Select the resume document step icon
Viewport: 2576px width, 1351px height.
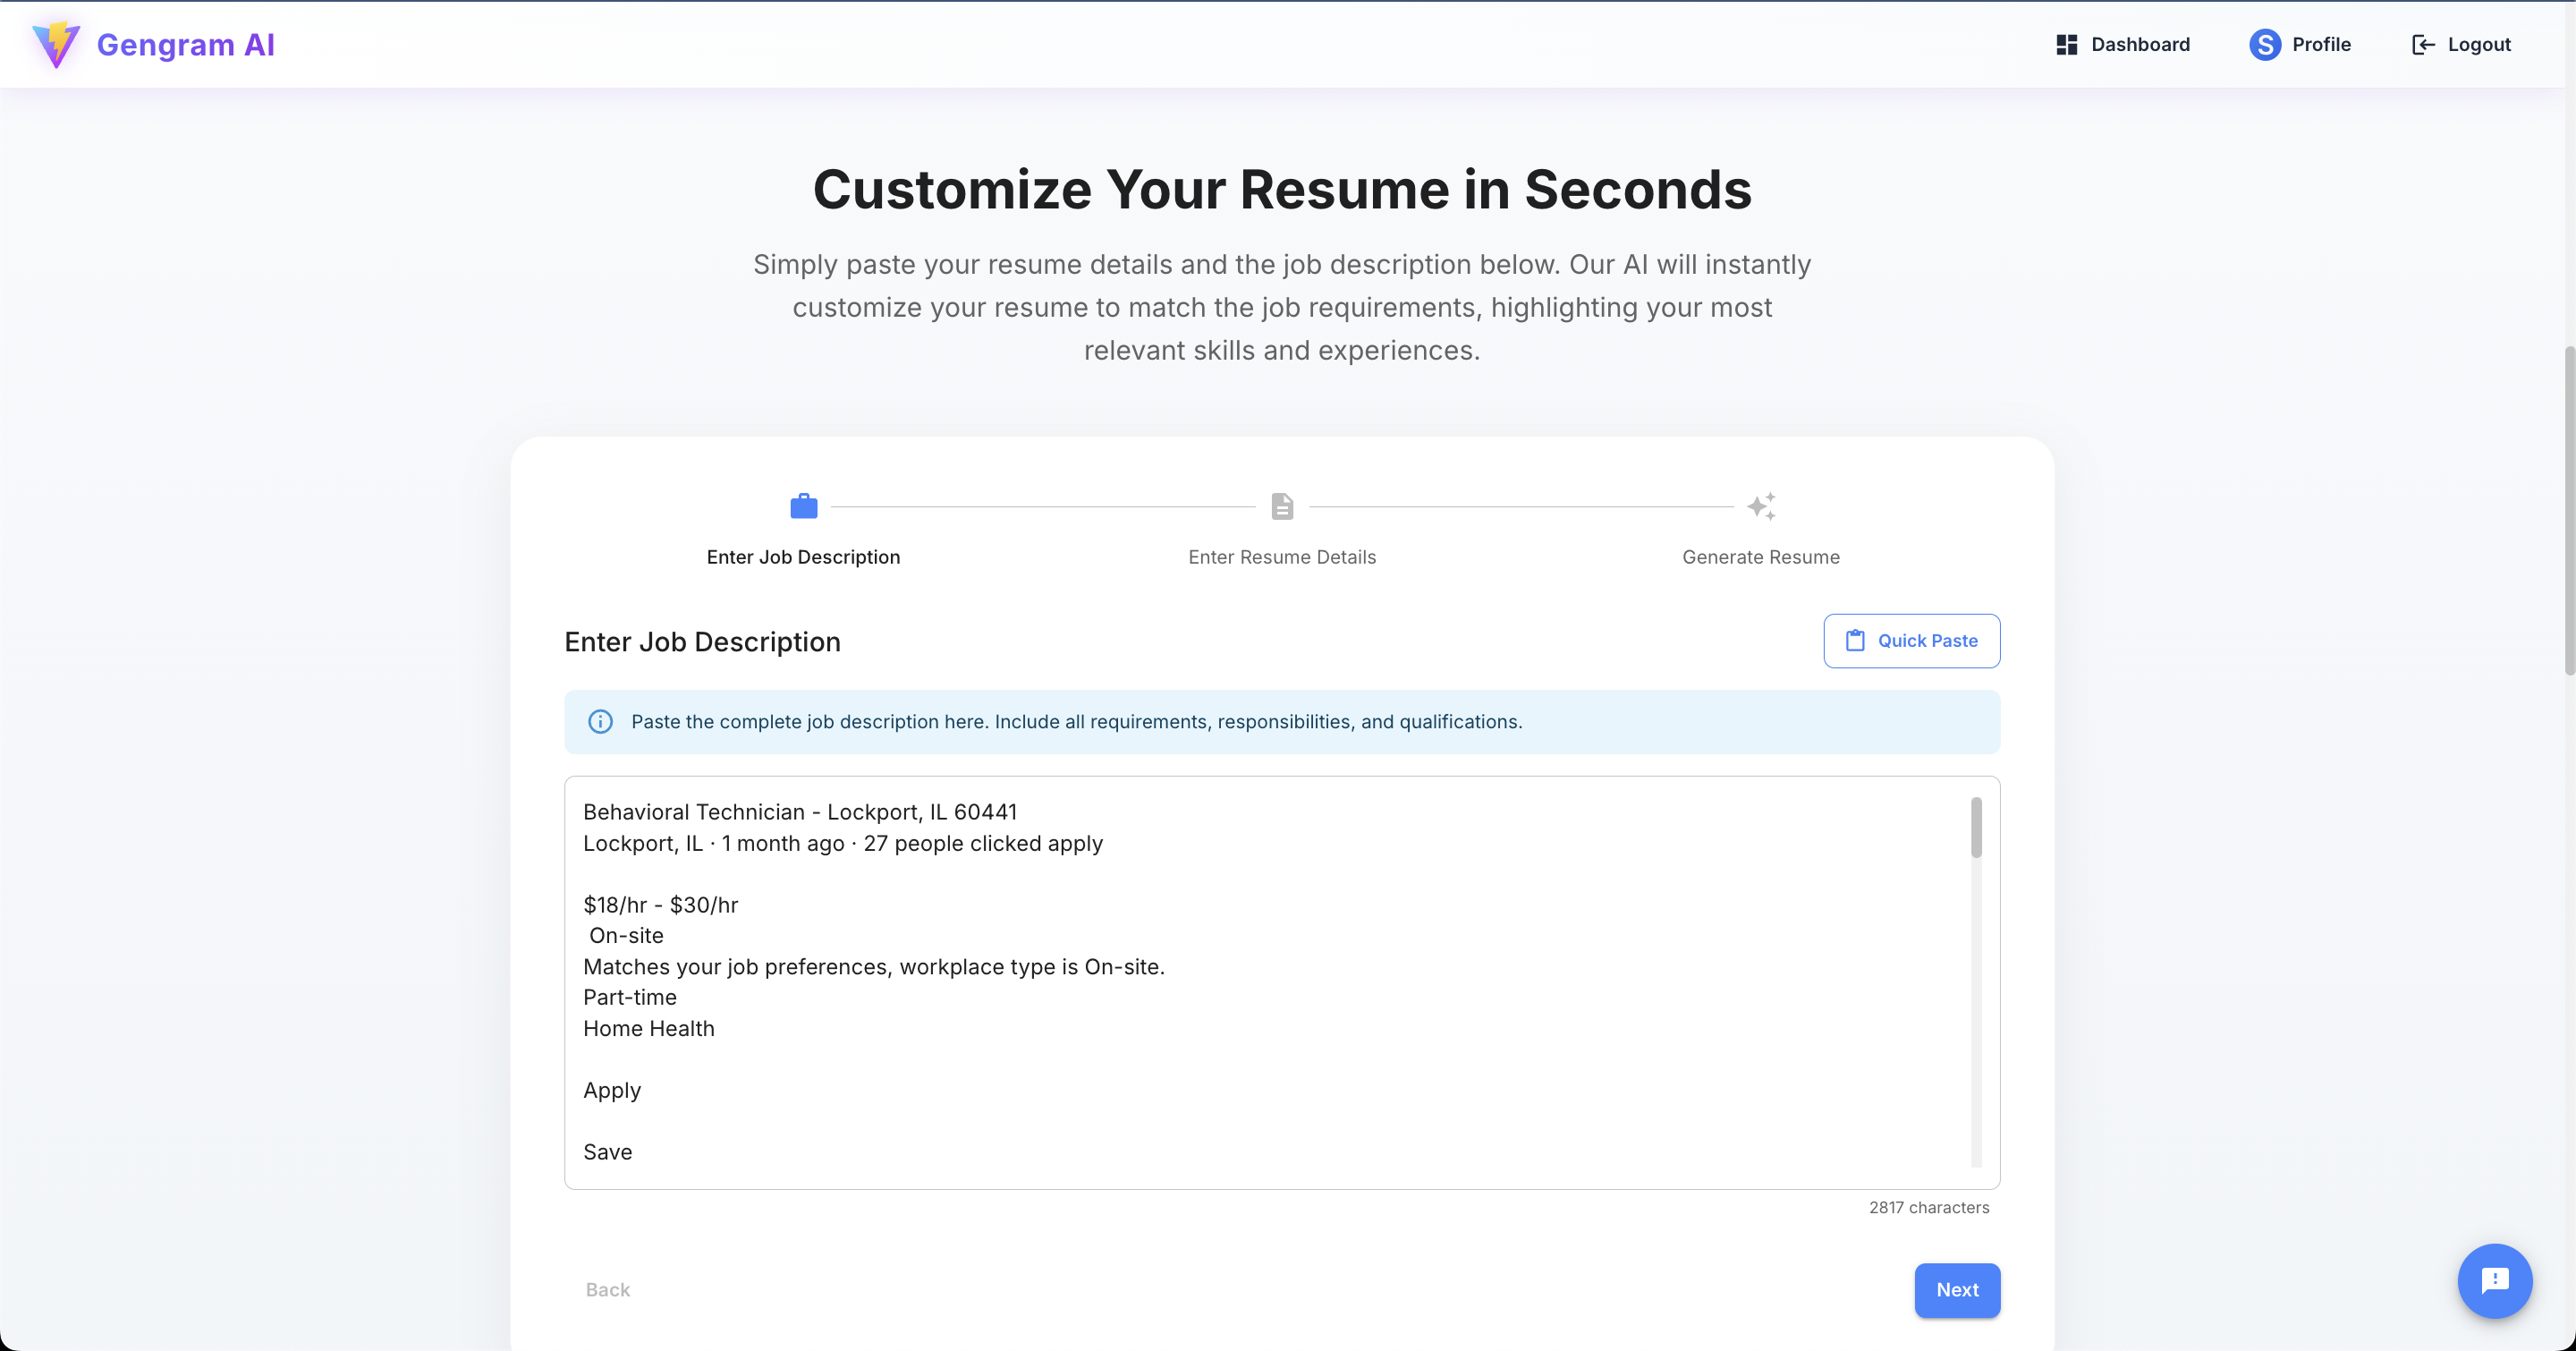click(1282, 507)
